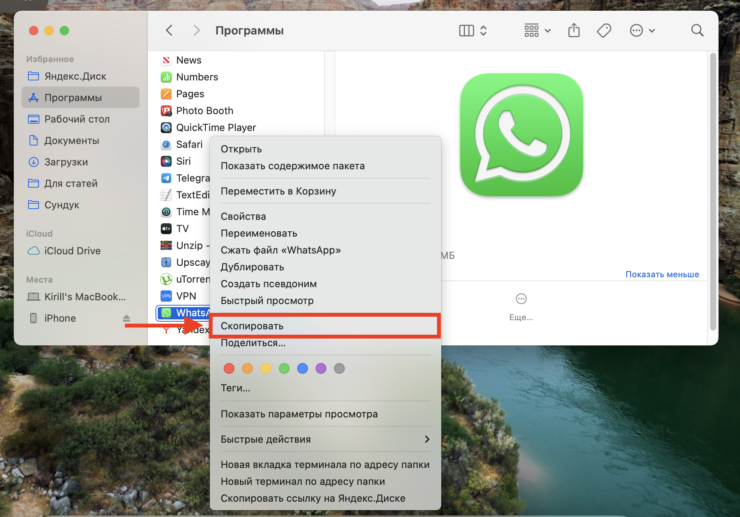Choose Показать содержимое пакета

[x=325, y=166]
